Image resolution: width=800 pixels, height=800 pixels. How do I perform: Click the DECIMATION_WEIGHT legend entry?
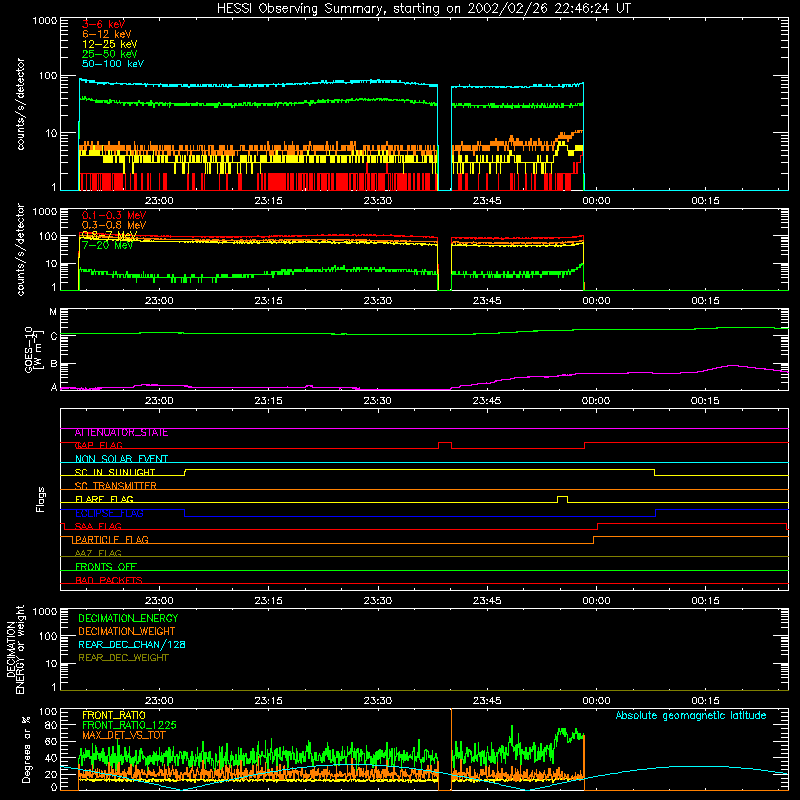coord(127,632)
